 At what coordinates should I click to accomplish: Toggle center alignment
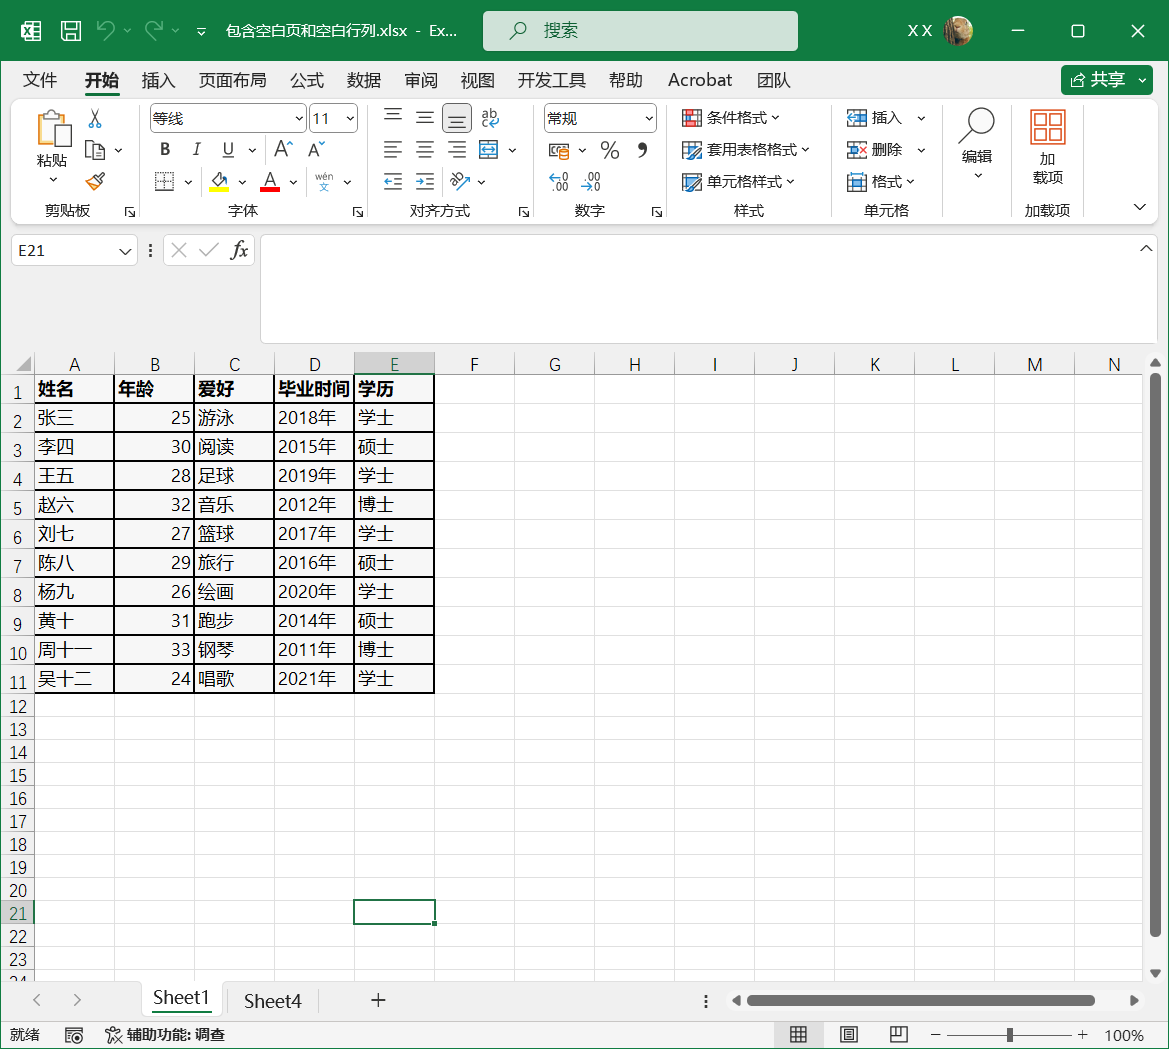[424, 149]
